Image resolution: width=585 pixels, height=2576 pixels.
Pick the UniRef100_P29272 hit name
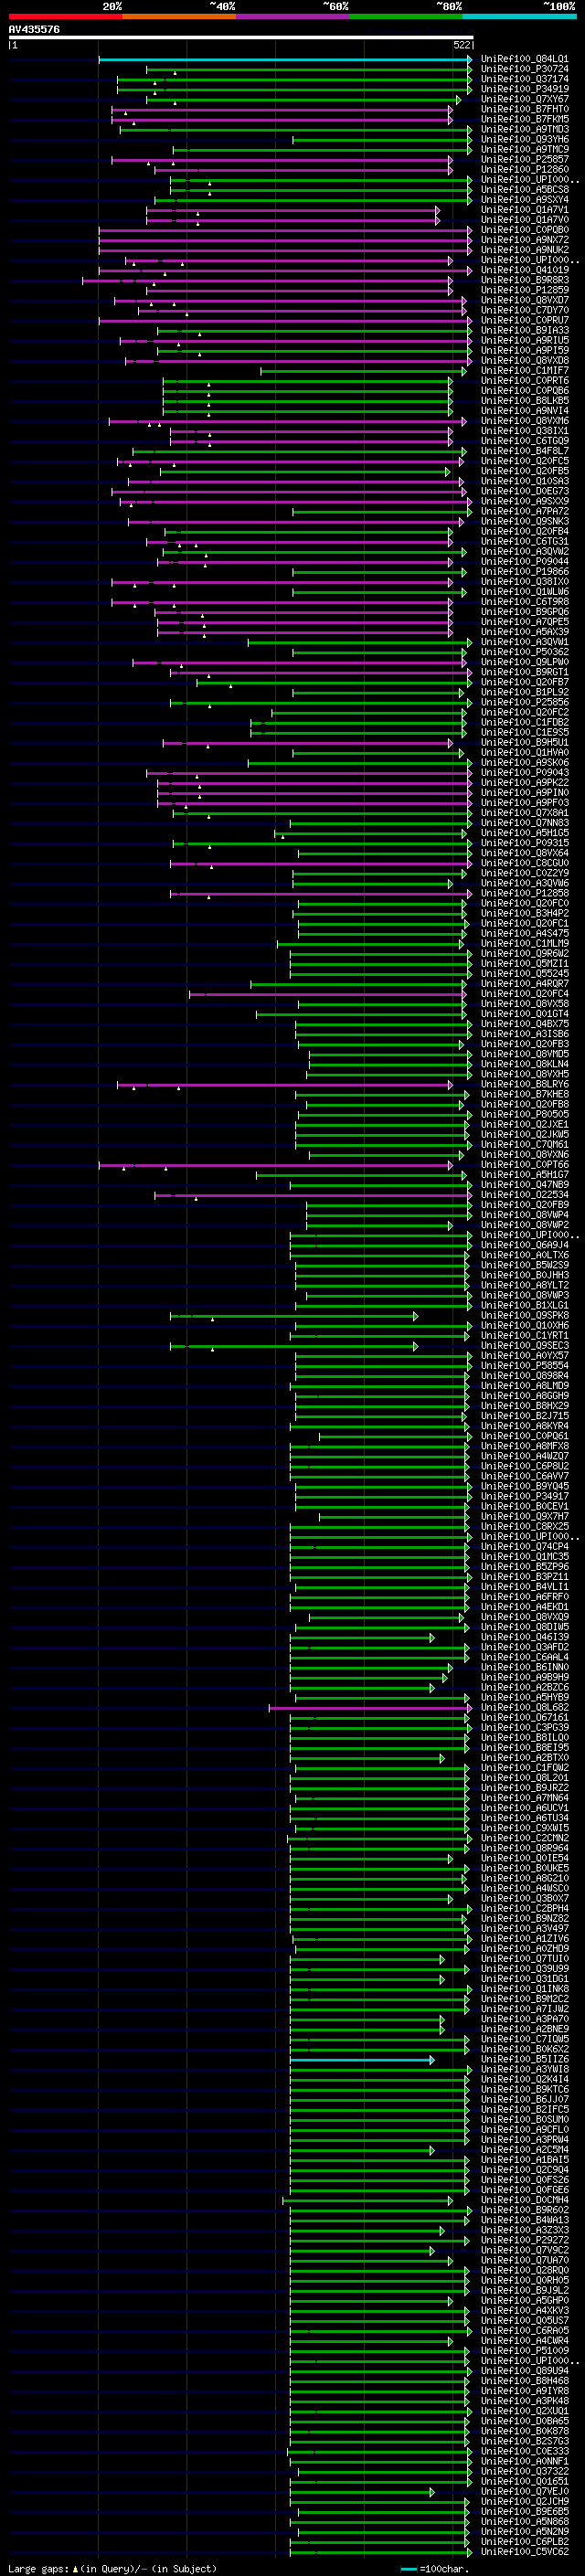tap(525, 2240)
